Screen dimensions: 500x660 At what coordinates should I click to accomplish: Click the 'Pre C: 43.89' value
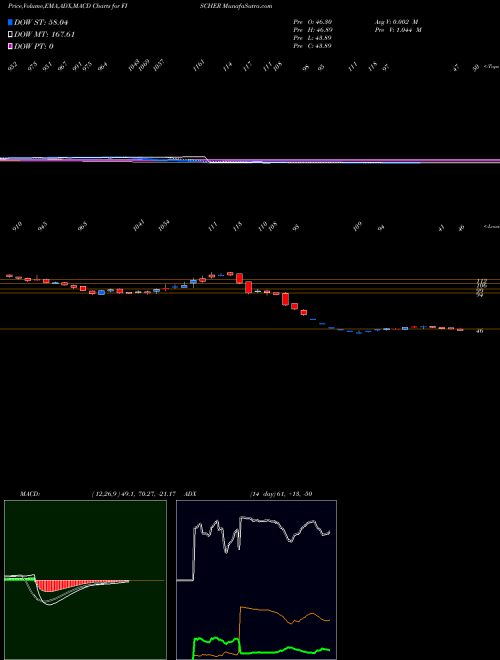(x=313, y=46)
